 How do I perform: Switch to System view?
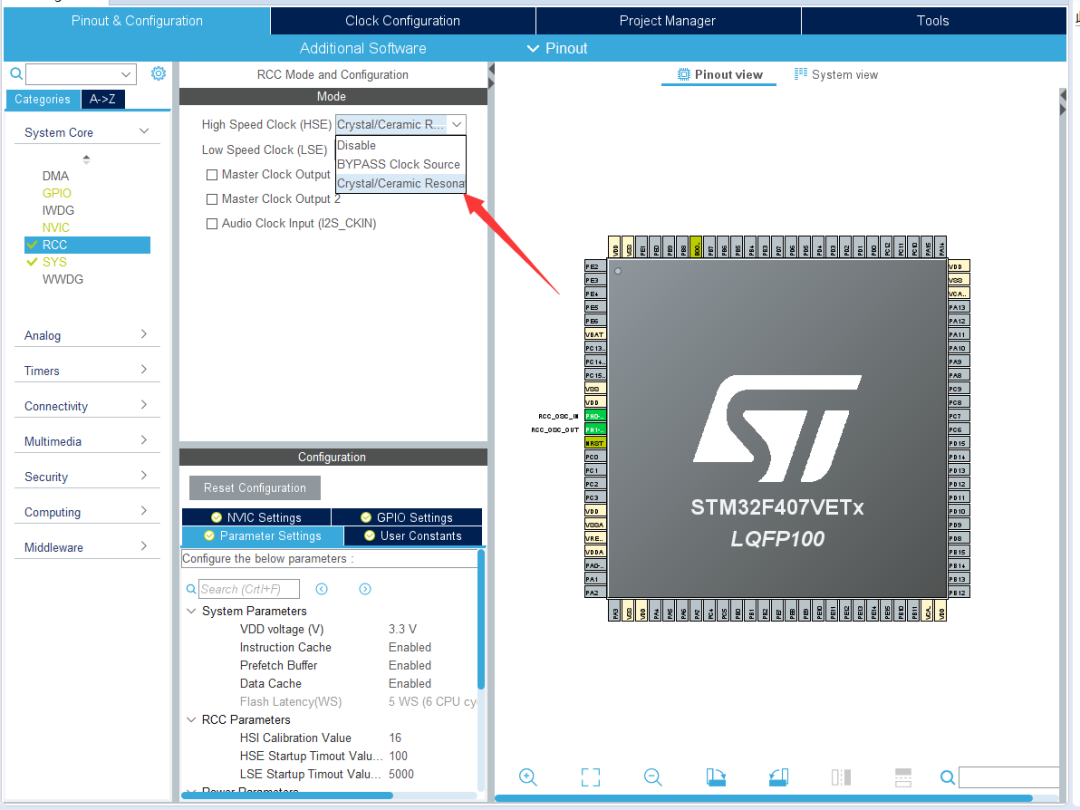point(836,74)
